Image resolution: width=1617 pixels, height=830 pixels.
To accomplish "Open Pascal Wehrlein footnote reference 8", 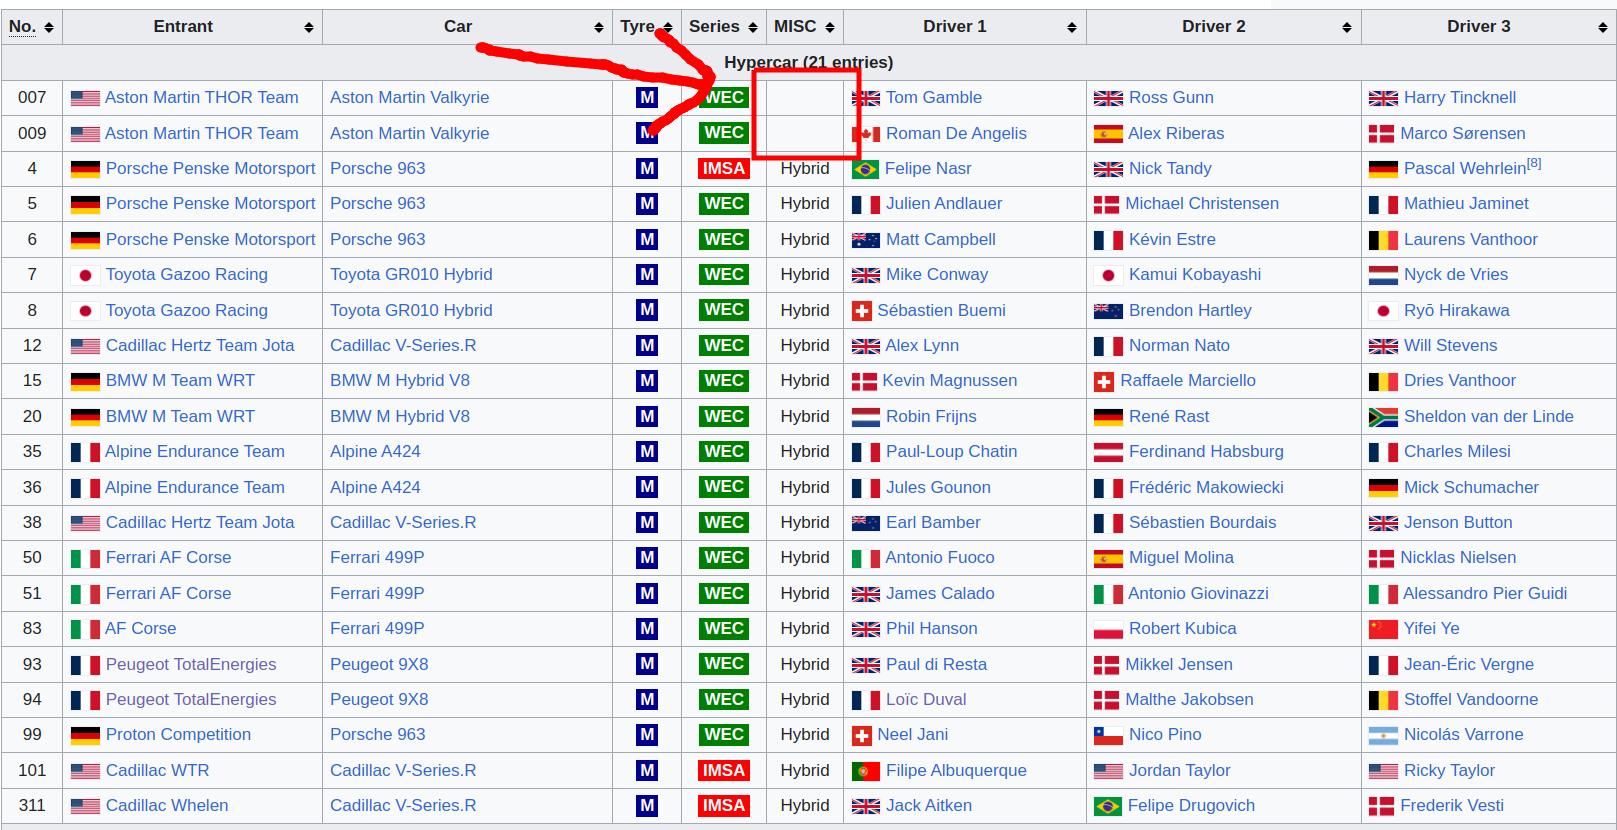I will (1534, 163).
